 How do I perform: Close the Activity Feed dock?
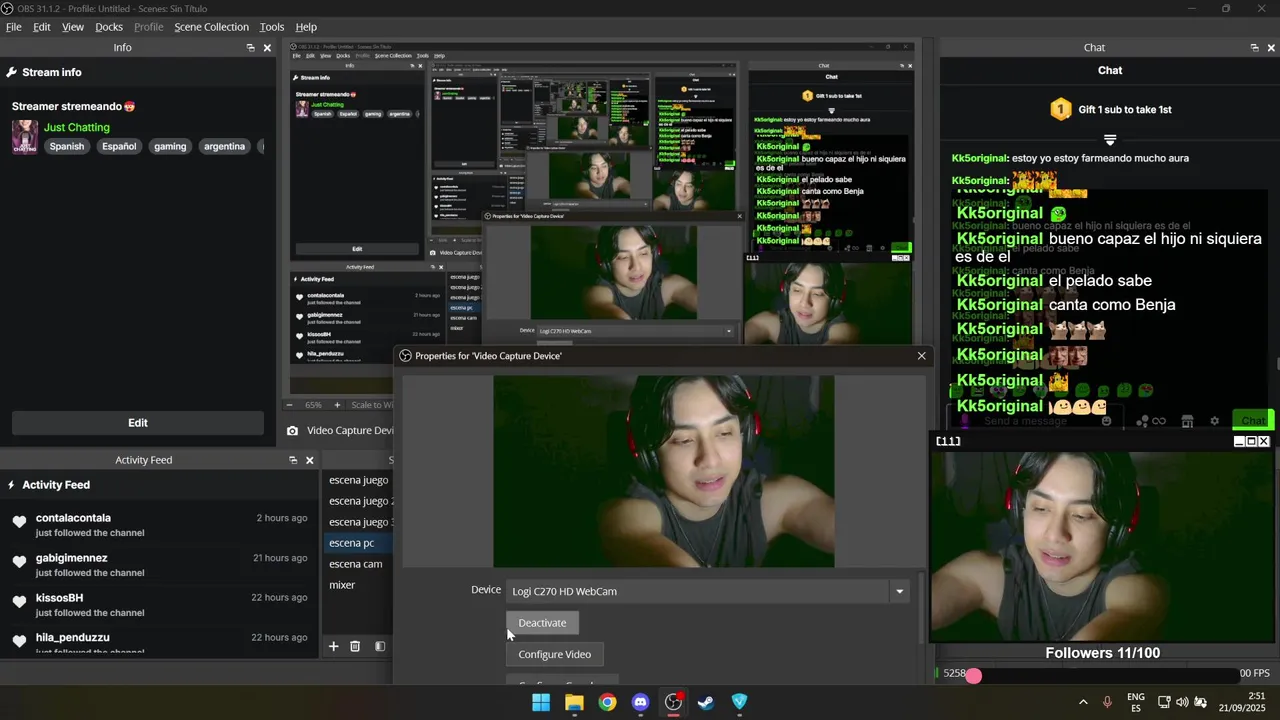(x=310, y=460)
